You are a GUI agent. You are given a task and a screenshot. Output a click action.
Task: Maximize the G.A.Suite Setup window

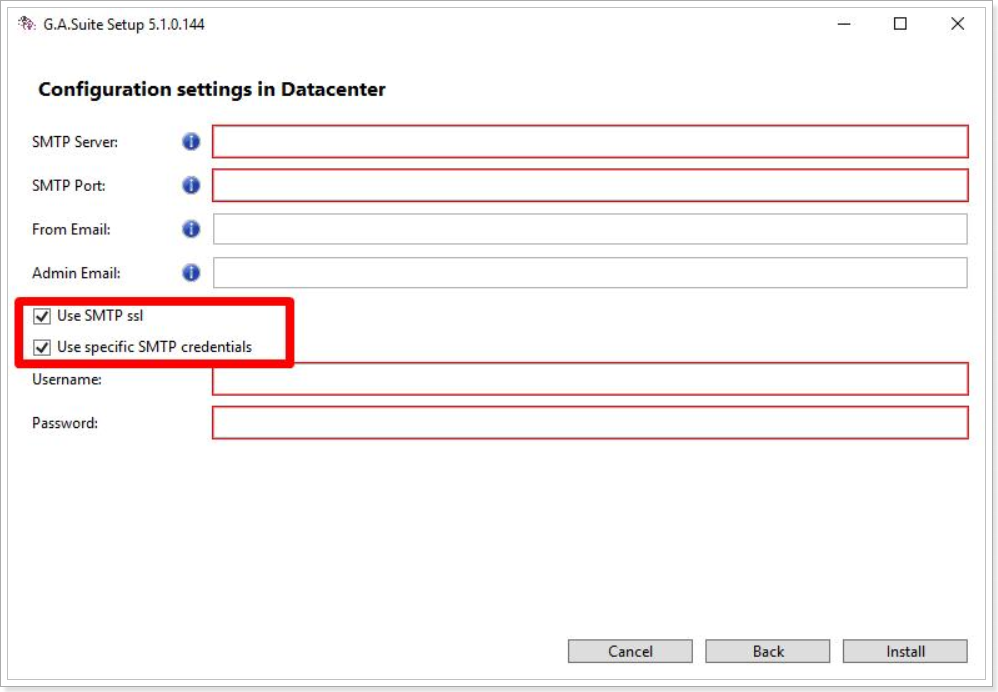click(x=900, y=24)
